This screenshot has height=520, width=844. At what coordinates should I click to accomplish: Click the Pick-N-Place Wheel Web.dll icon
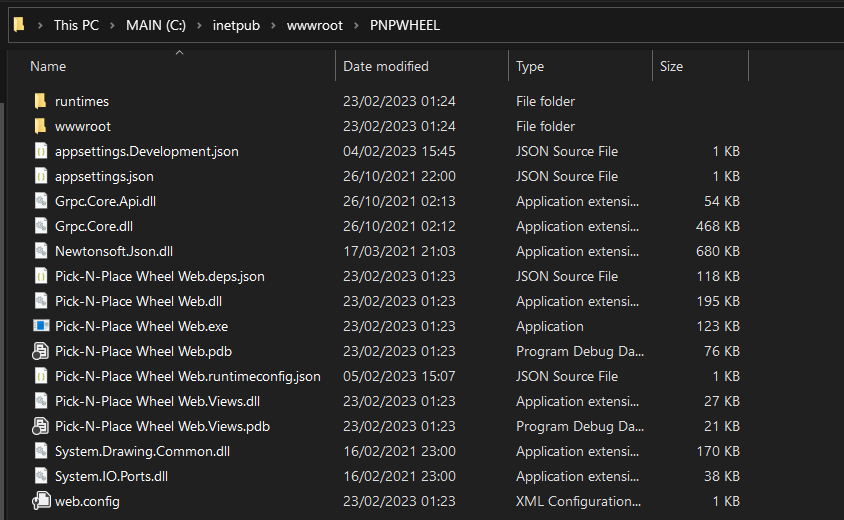[41, 301]
